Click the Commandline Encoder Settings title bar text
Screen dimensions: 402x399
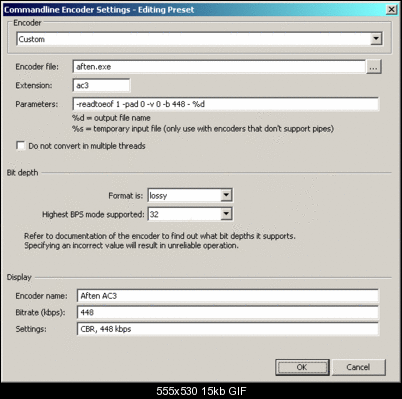tap(99, 10)
